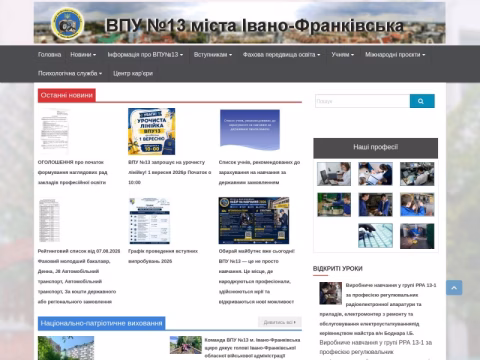Open Графік проведення вступних випробувань link
The image size is (480, 360).
tap(163, 256)
